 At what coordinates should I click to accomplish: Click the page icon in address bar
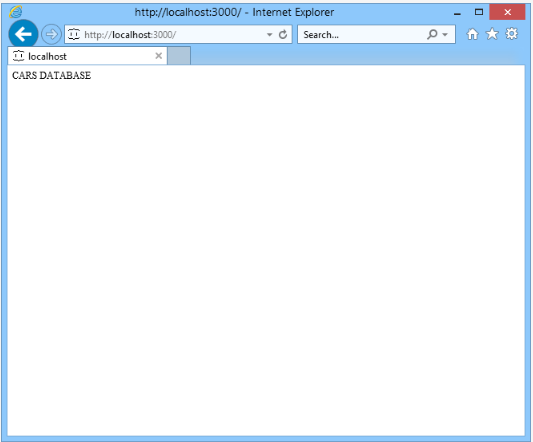(x=74, y=34)
